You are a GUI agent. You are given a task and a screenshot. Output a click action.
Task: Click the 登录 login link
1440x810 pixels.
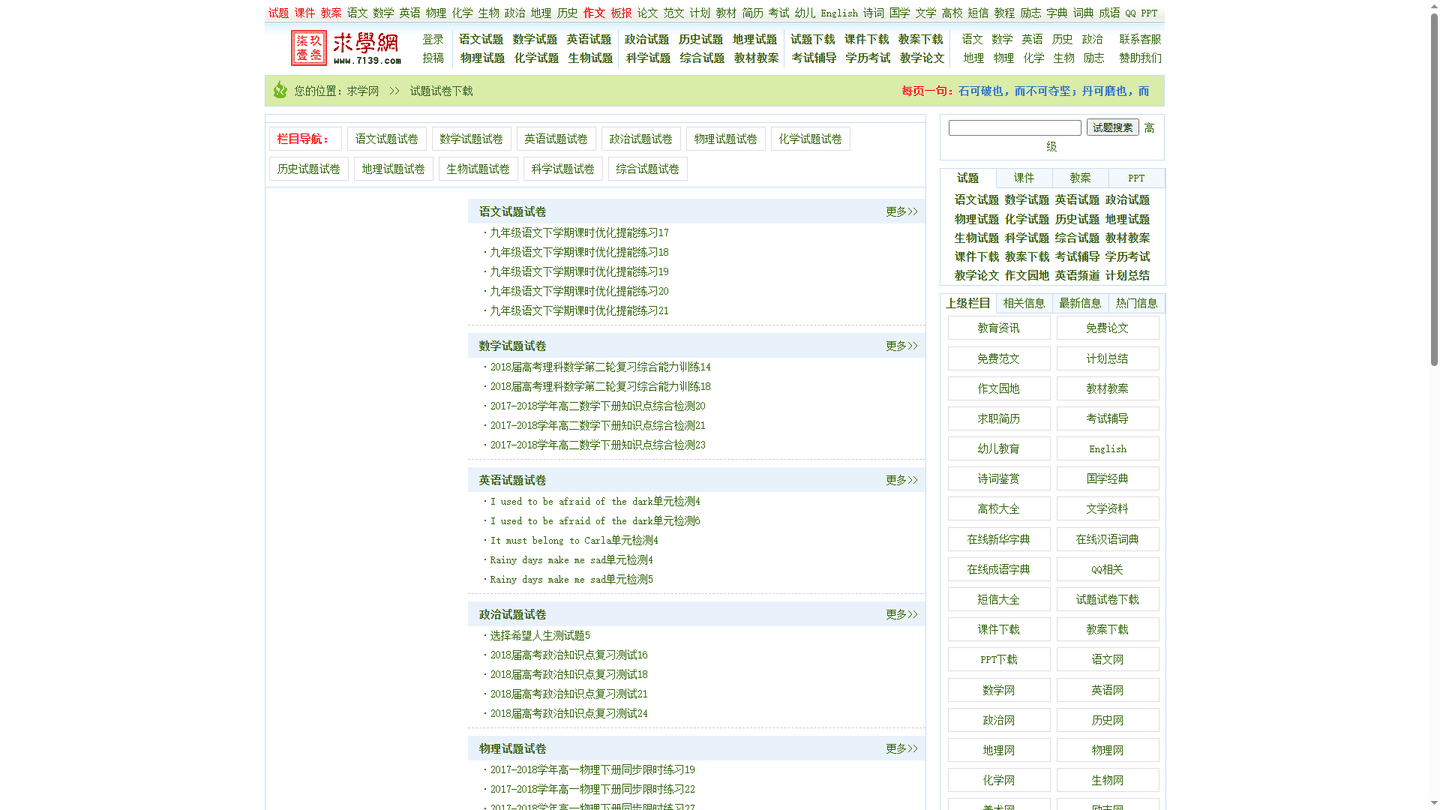tap(433, 40)
